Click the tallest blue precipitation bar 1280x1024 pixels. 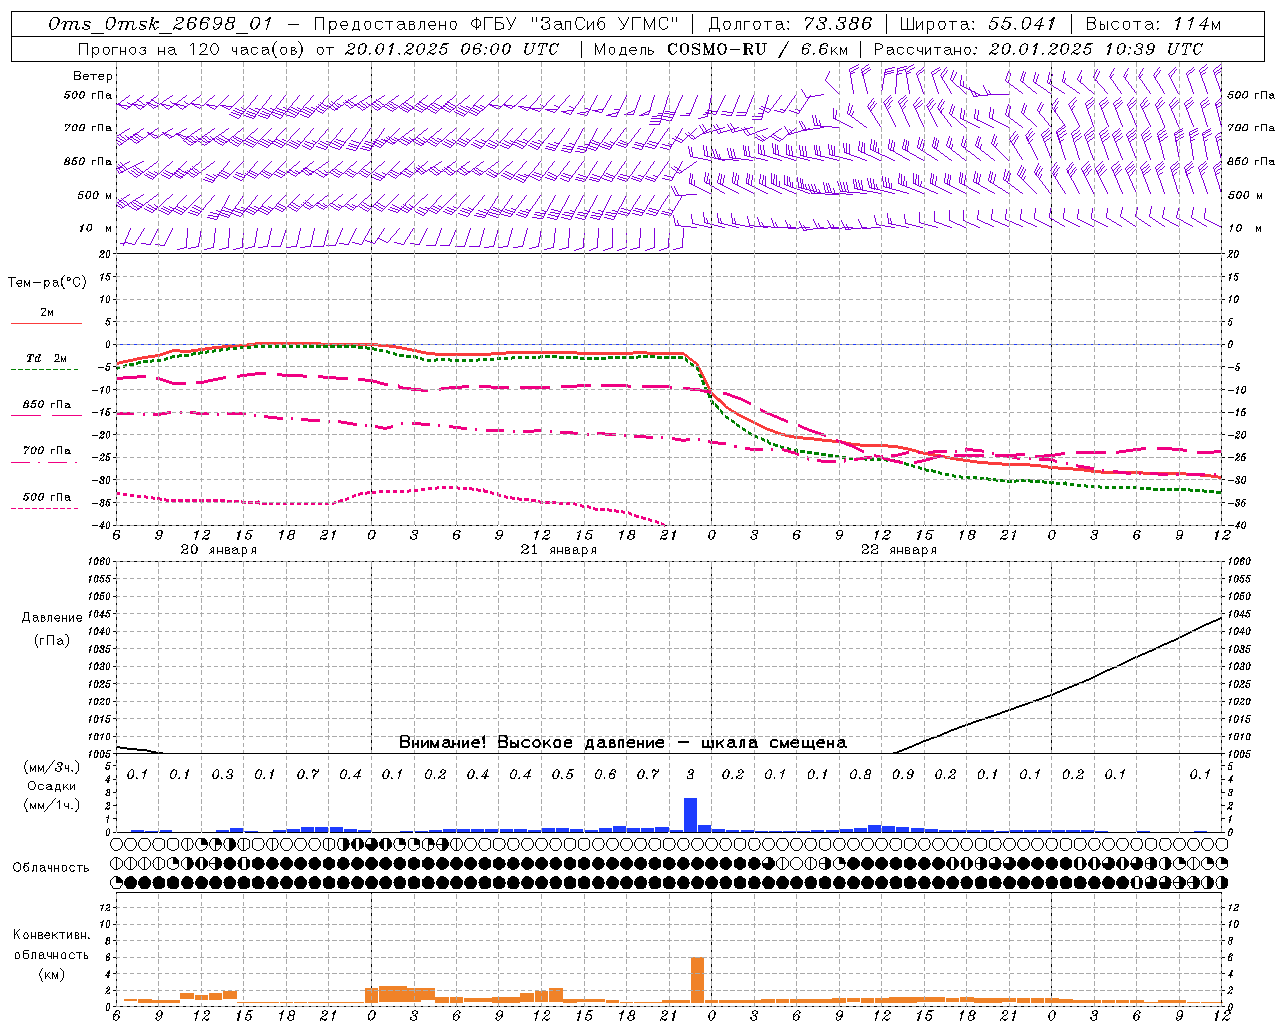[x=690, y=815]
